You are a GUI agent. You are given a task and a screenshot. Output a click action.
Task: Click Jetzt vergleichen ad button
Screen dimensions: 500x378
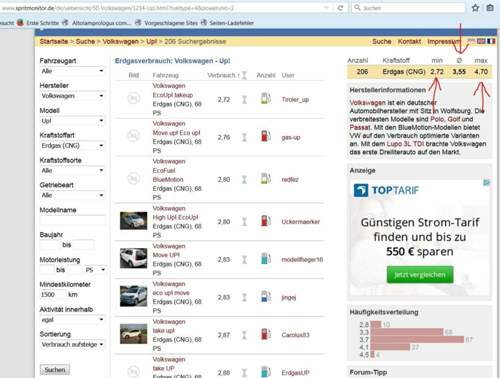click(420, 275)
